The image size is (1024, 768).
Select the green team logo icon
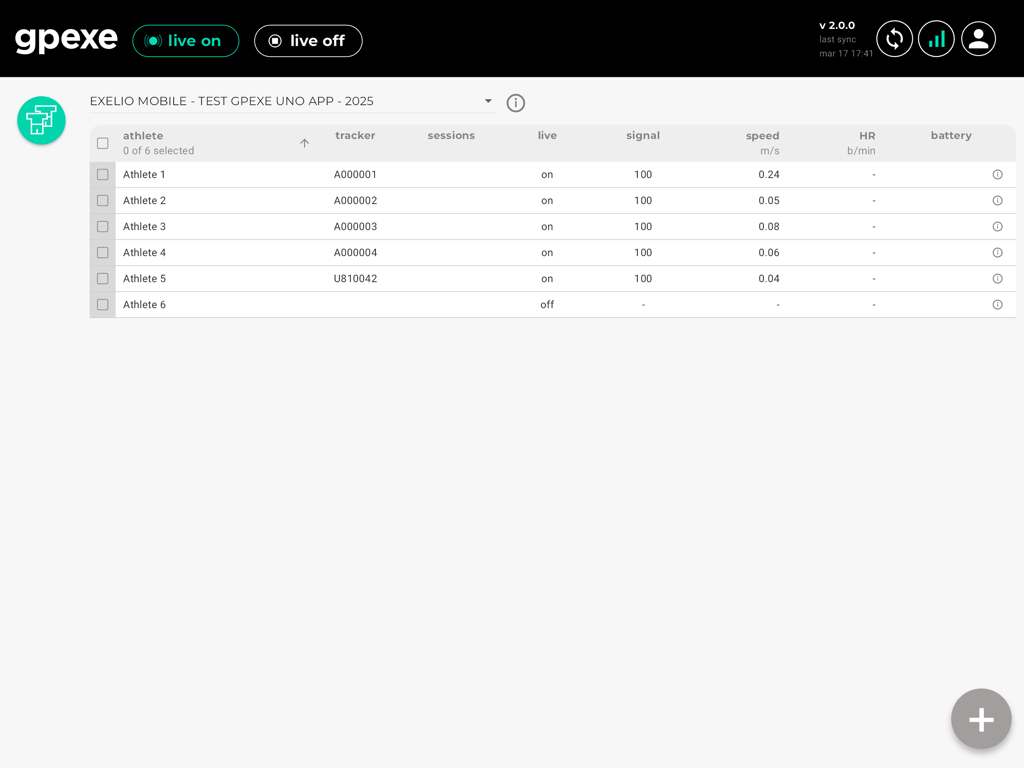41,120
